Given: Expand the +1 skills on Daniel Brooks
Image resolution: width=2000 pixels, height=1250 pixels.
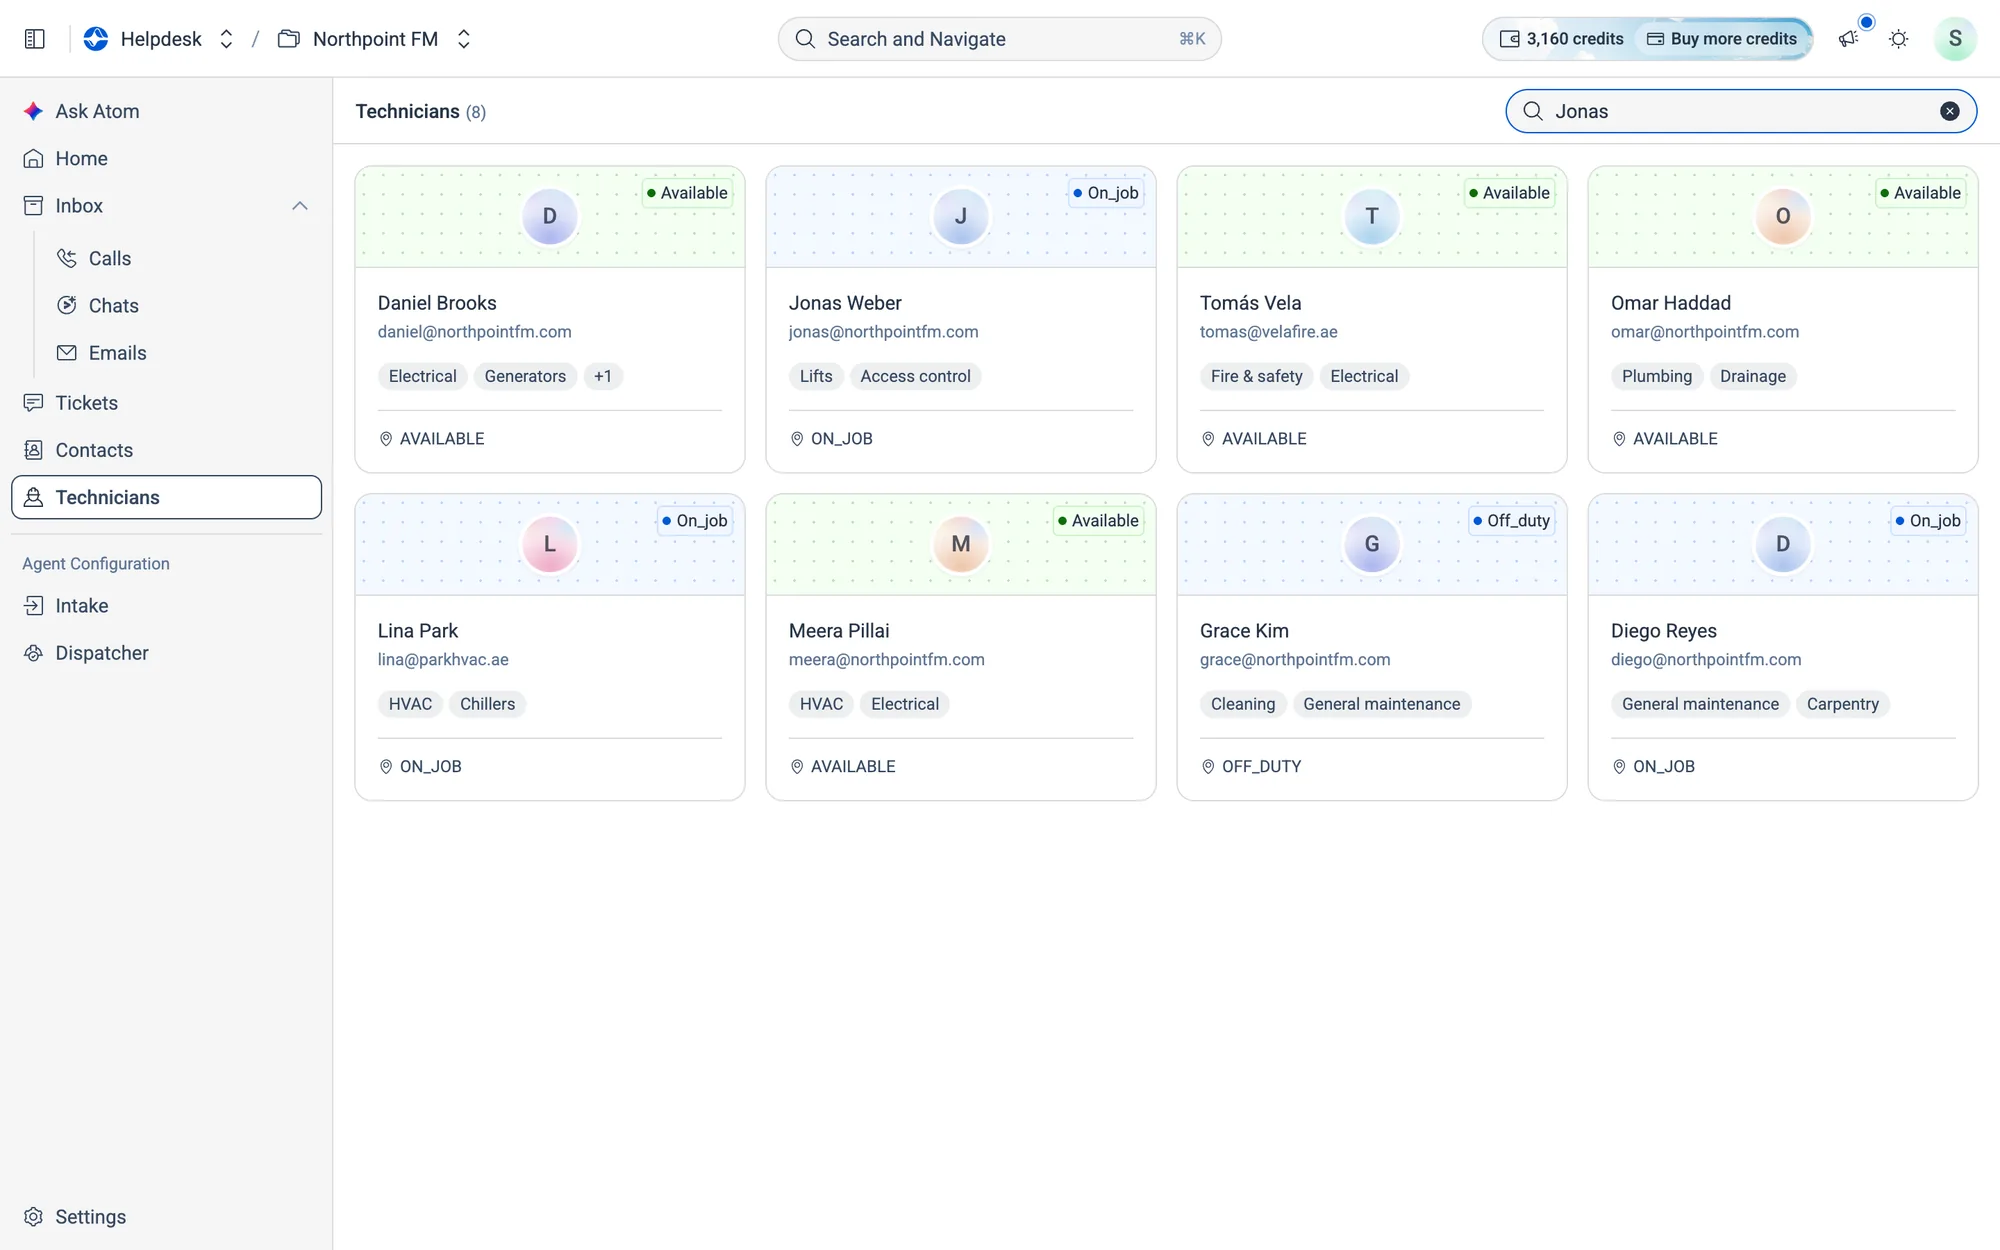Looking at the screenshot, I should [x=602, y=376].
